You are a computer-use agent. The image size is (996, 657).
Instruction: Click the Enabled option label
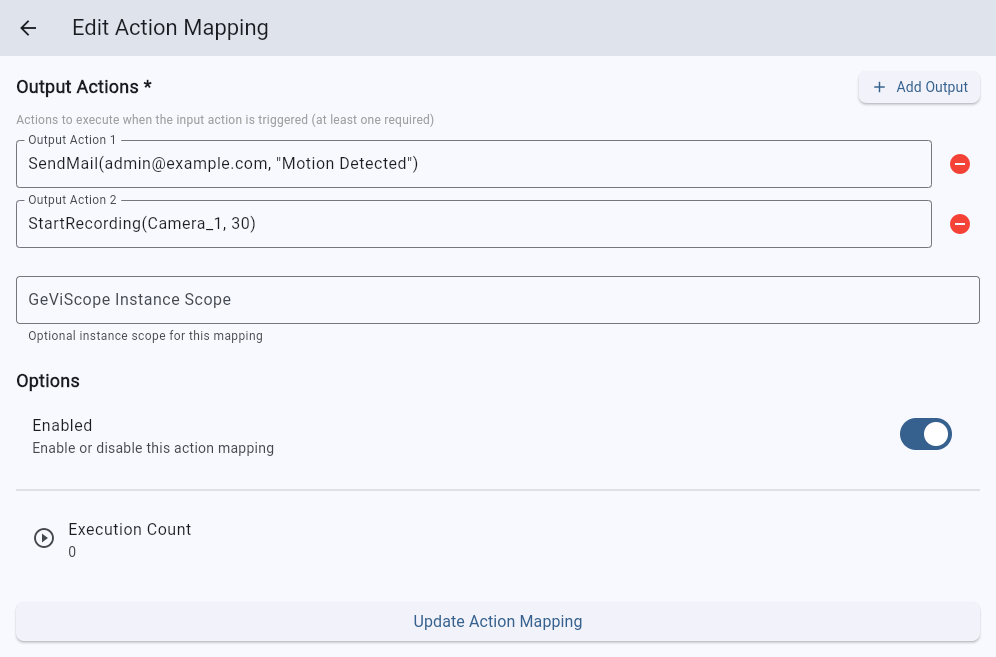pyautogui.click(x=62, y=426)
